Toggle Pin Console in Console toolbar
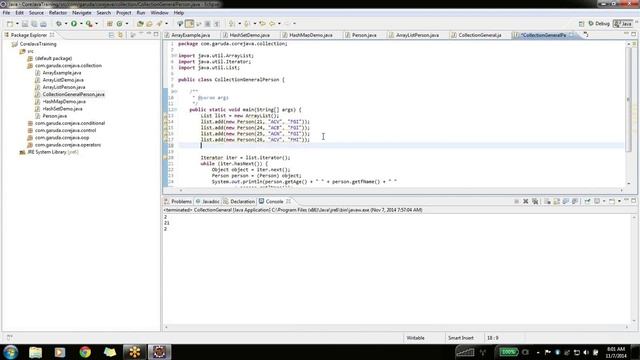640x360 pixels. click(x=587, y=201)
